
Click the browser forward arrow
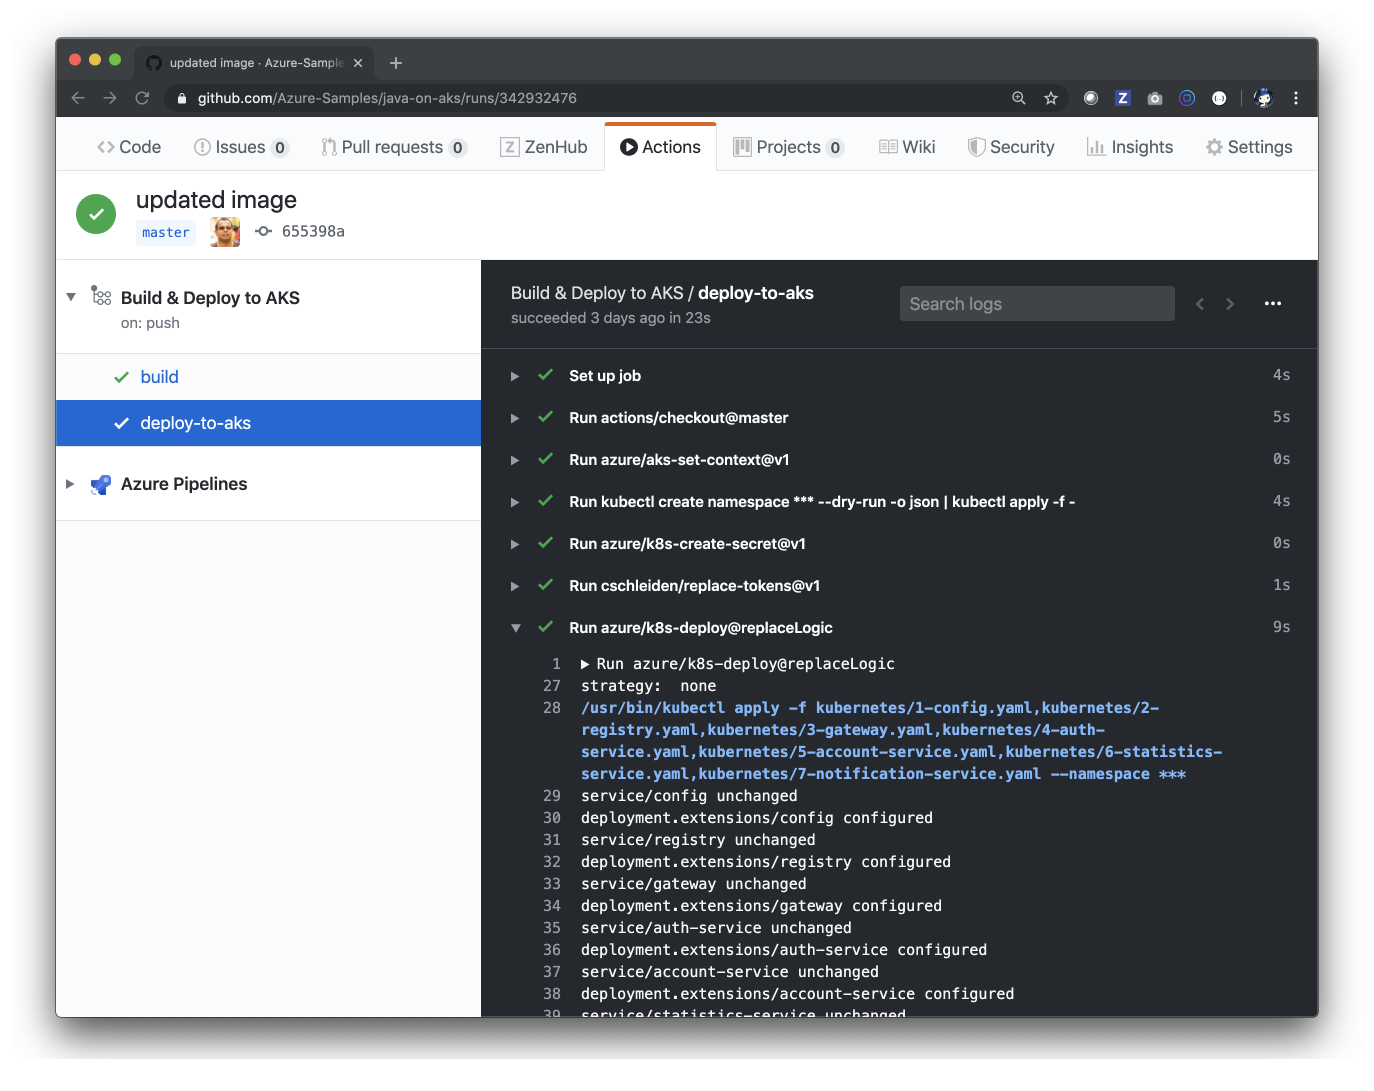pos(110,98)
